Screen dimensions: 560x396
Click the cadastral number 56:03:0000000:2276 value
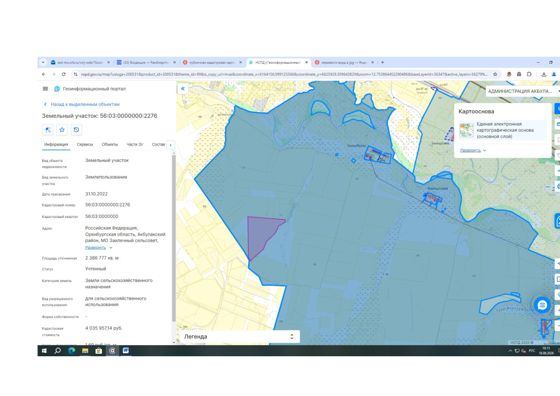click(x=108, y=205)
